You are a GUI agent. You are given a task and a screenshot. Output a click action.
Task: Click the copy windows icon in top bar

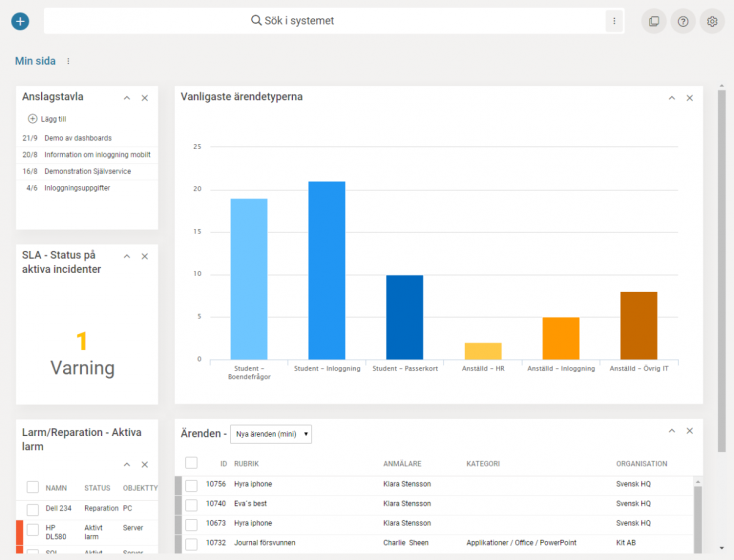click(x=654, y=21)
